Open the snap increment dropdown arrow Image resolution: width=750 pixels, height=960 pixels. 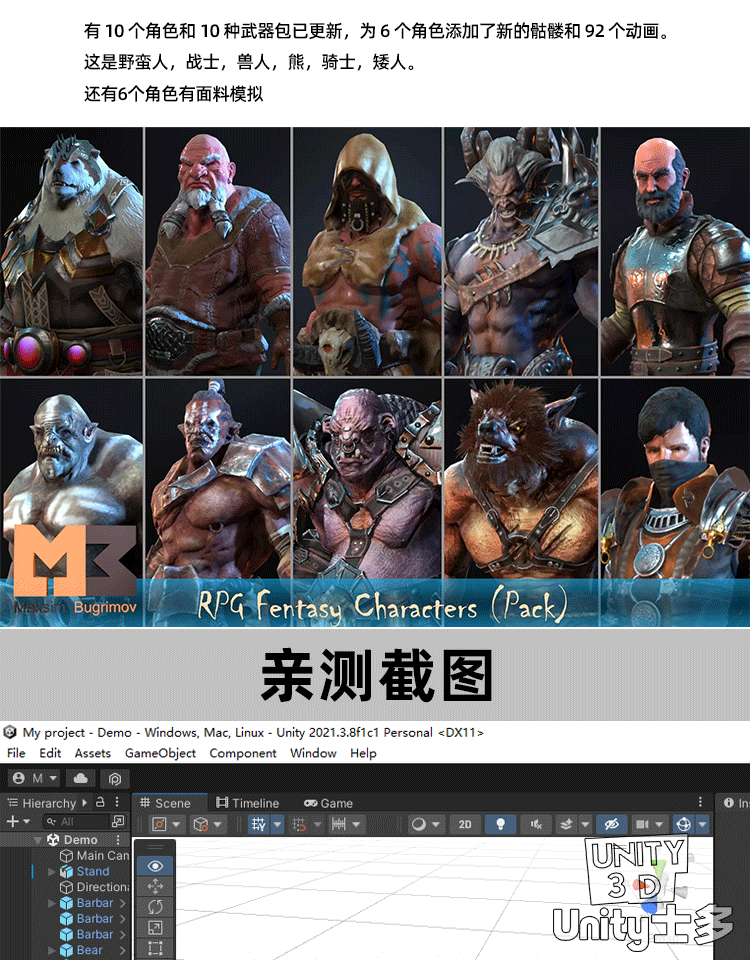pos(317,824)
